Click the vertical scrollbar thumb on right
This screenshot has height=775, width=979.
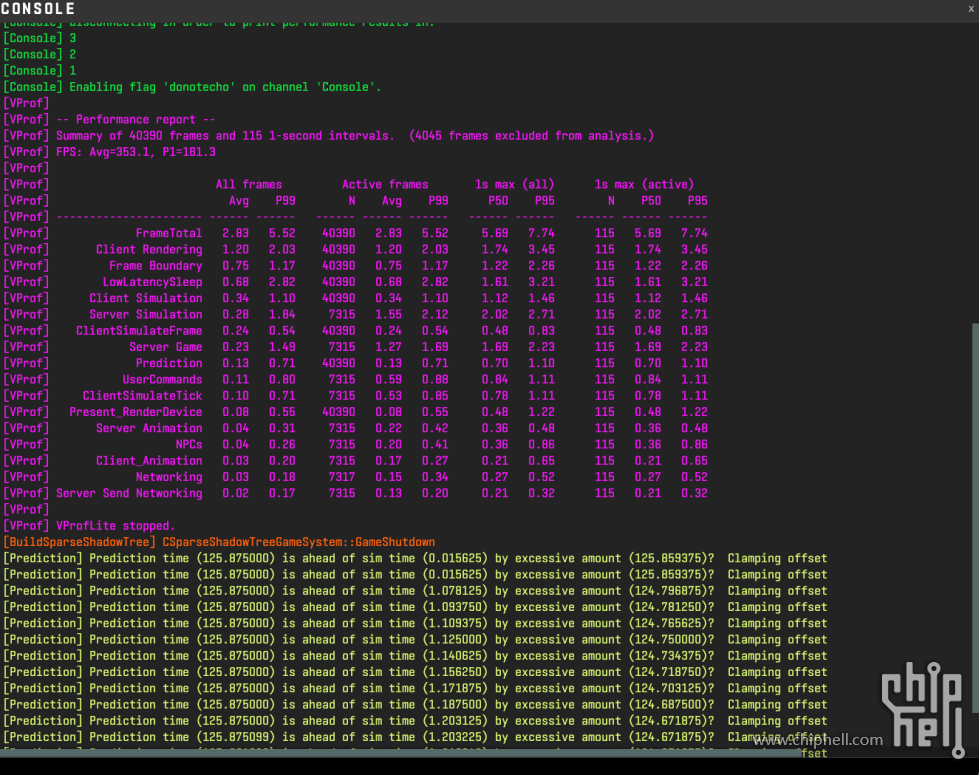[973, 520]
